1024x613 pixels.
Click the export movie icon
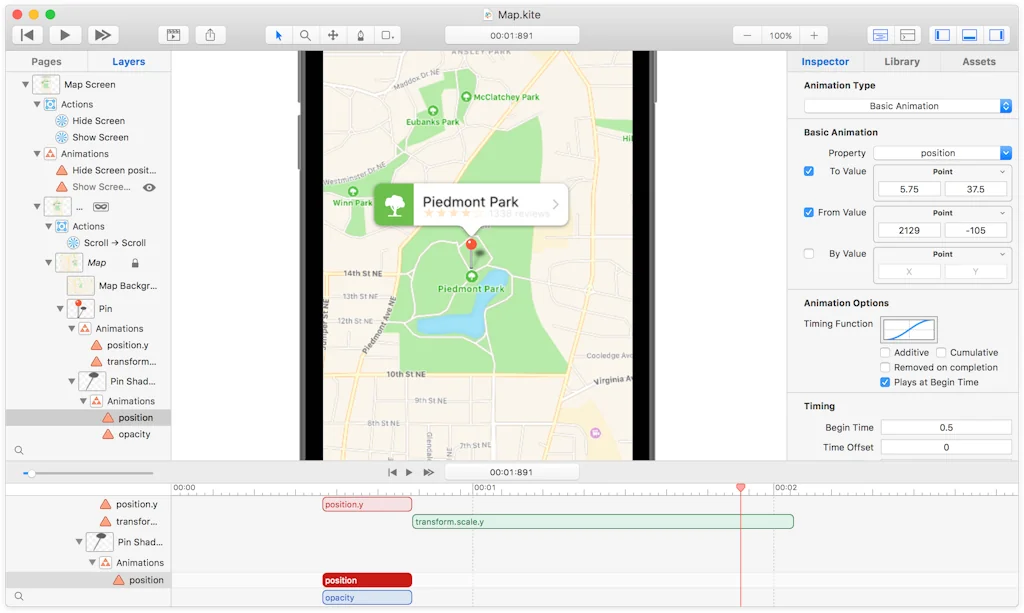pos(172,35)
